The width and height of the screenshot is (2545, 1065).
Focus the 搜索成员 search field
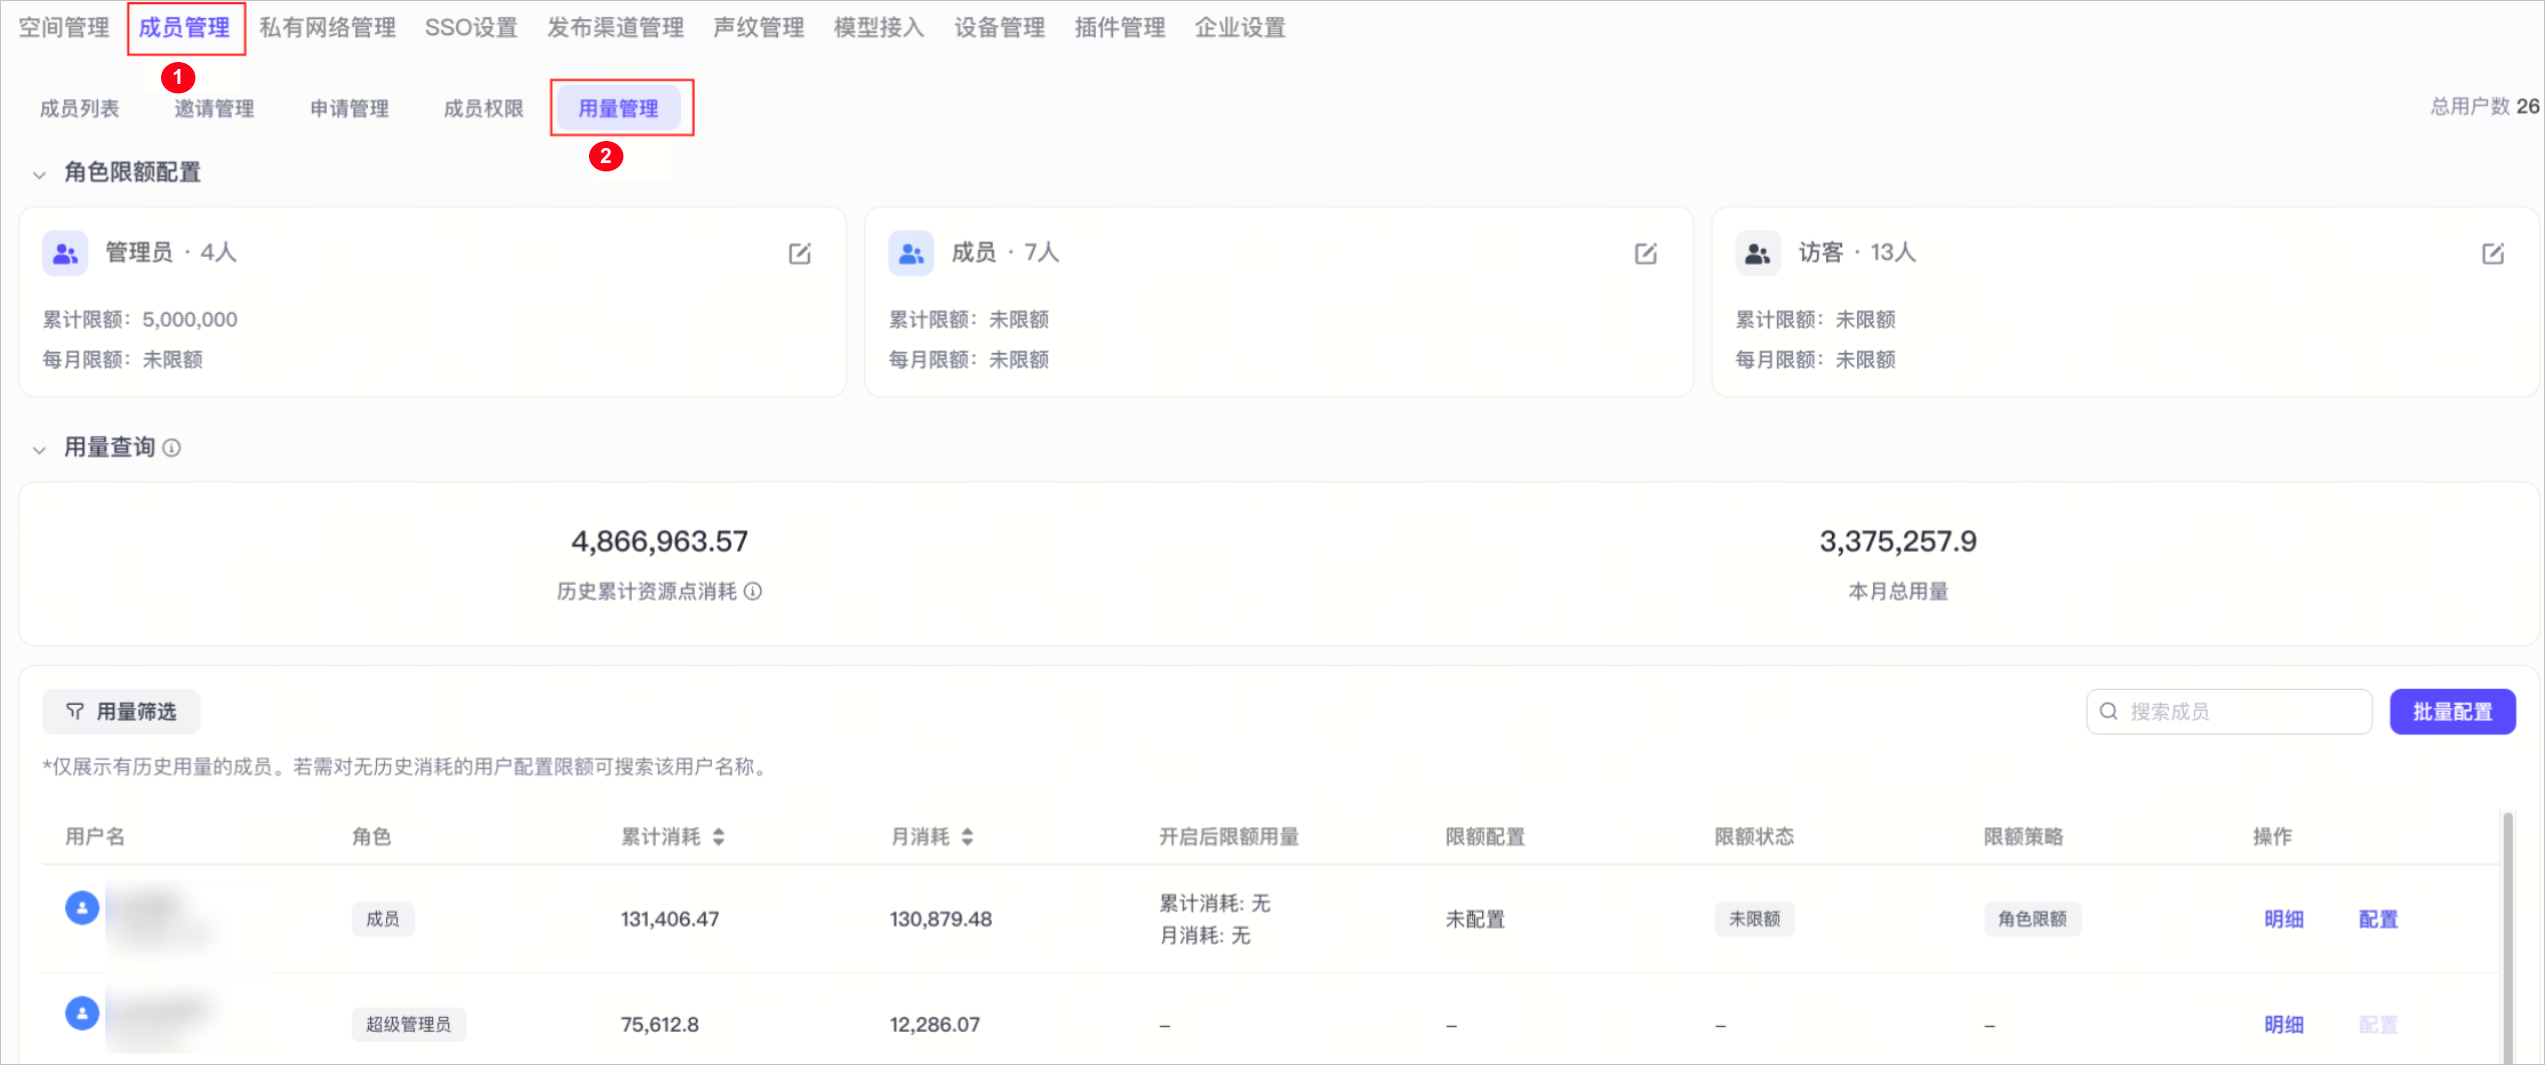click(2229, 711)
